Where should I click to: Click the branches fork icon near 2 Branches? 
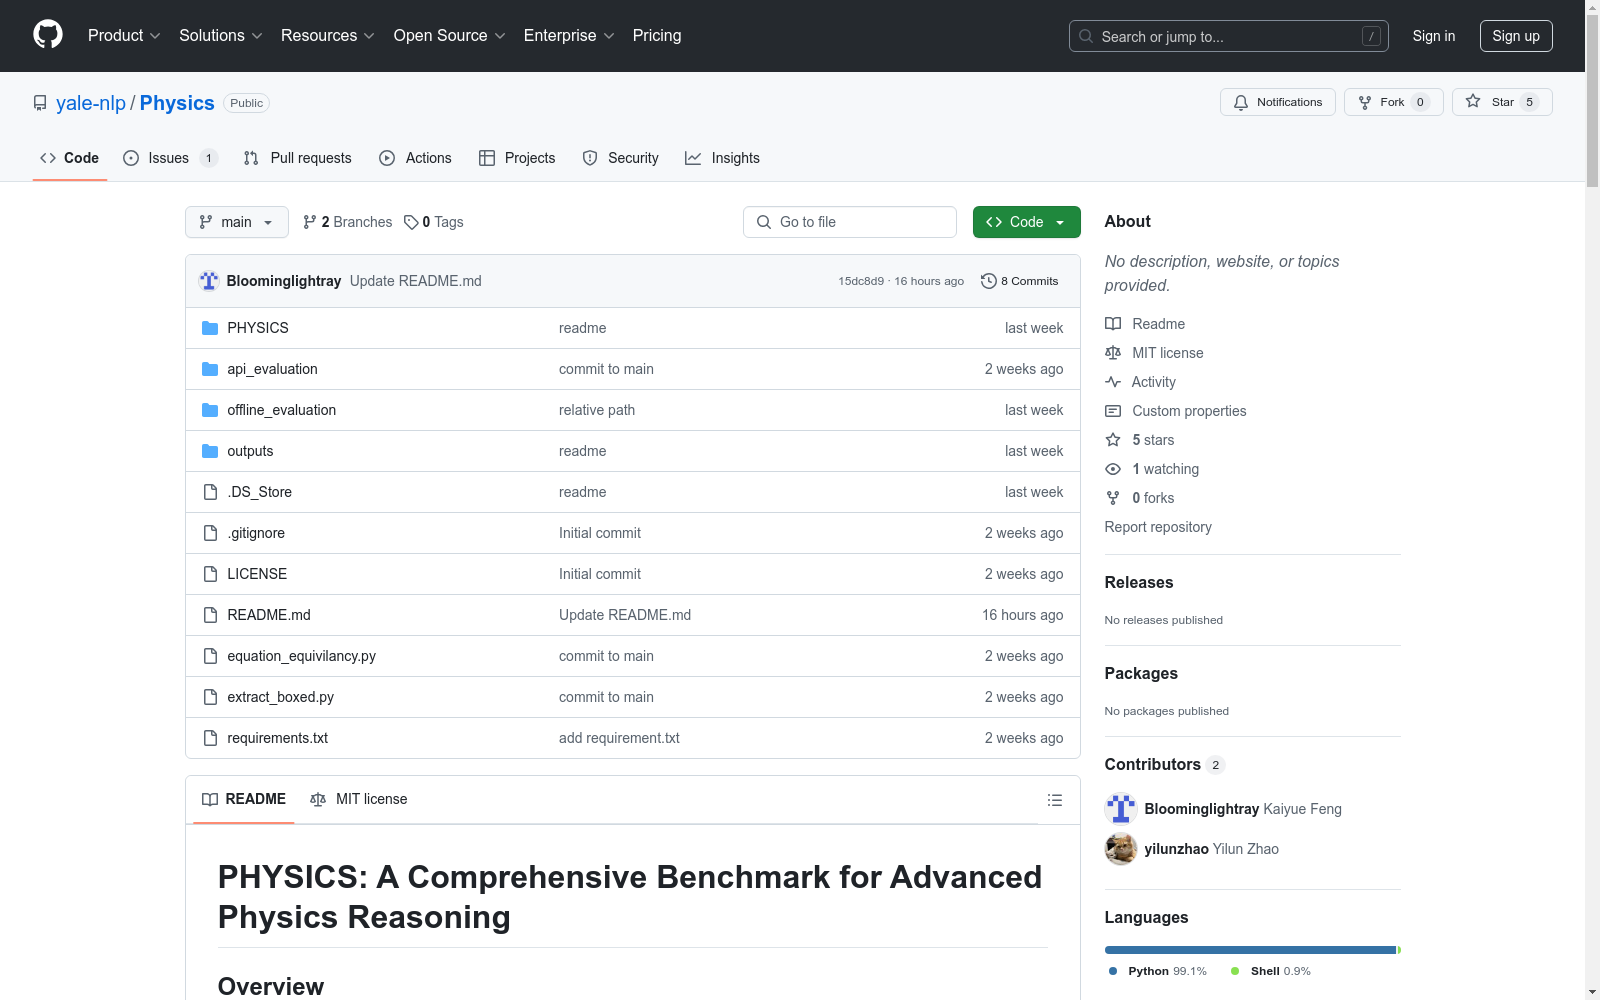pyautogui.click(x=310, y=222)
